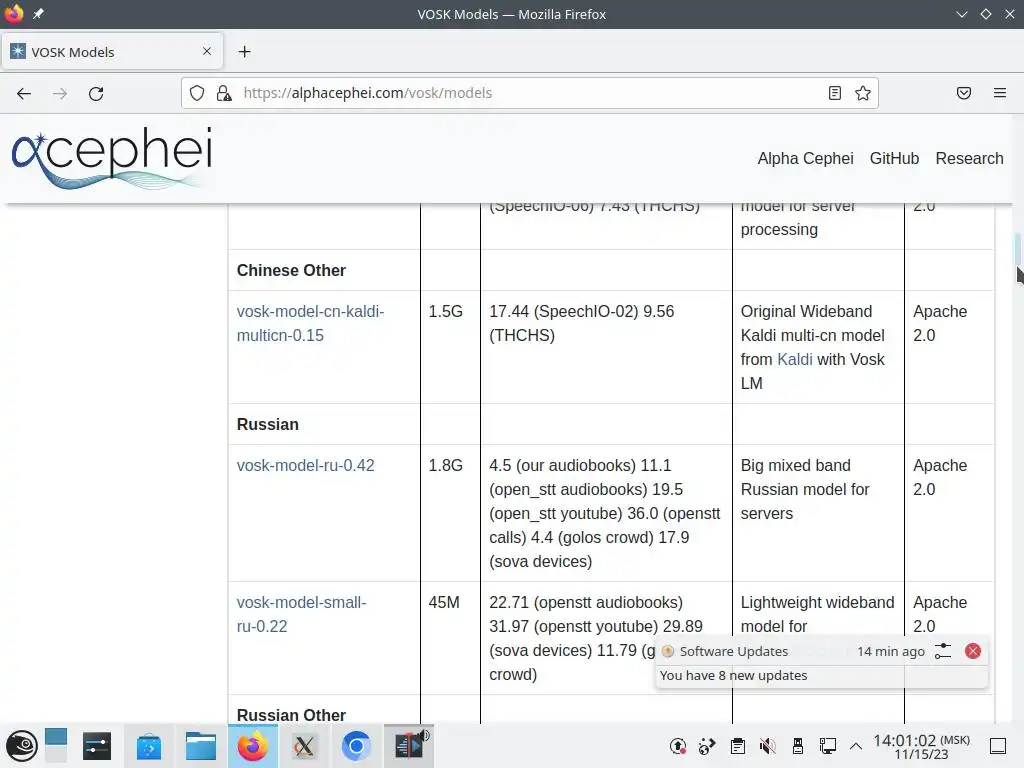Close the VOSK Models tab
Viewport: 1024px width, 768px height.
click(x=207, y=51)
